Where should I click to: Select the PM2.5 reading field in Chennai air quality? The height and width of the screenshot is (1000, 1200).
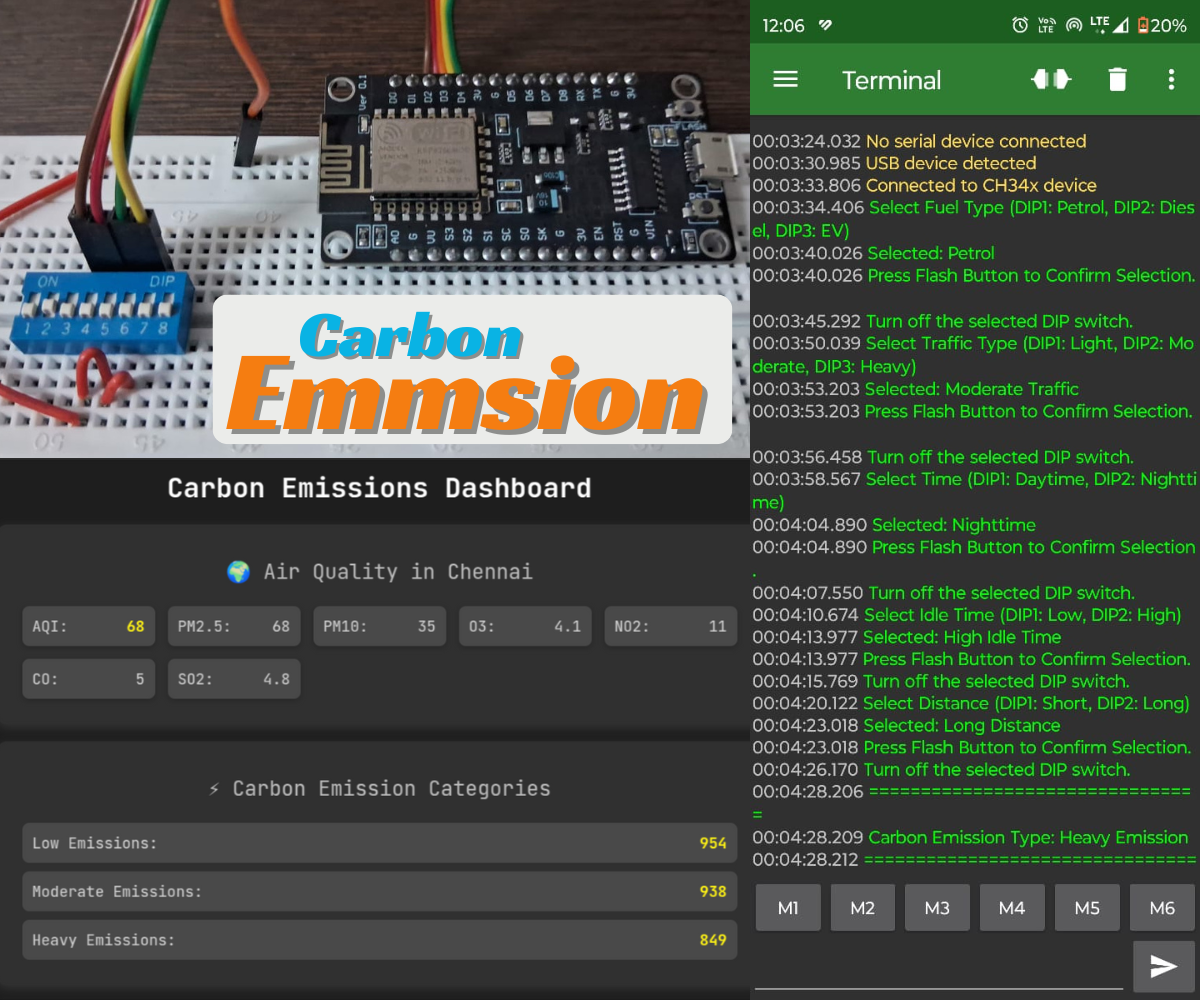click(x=234, y=626)
